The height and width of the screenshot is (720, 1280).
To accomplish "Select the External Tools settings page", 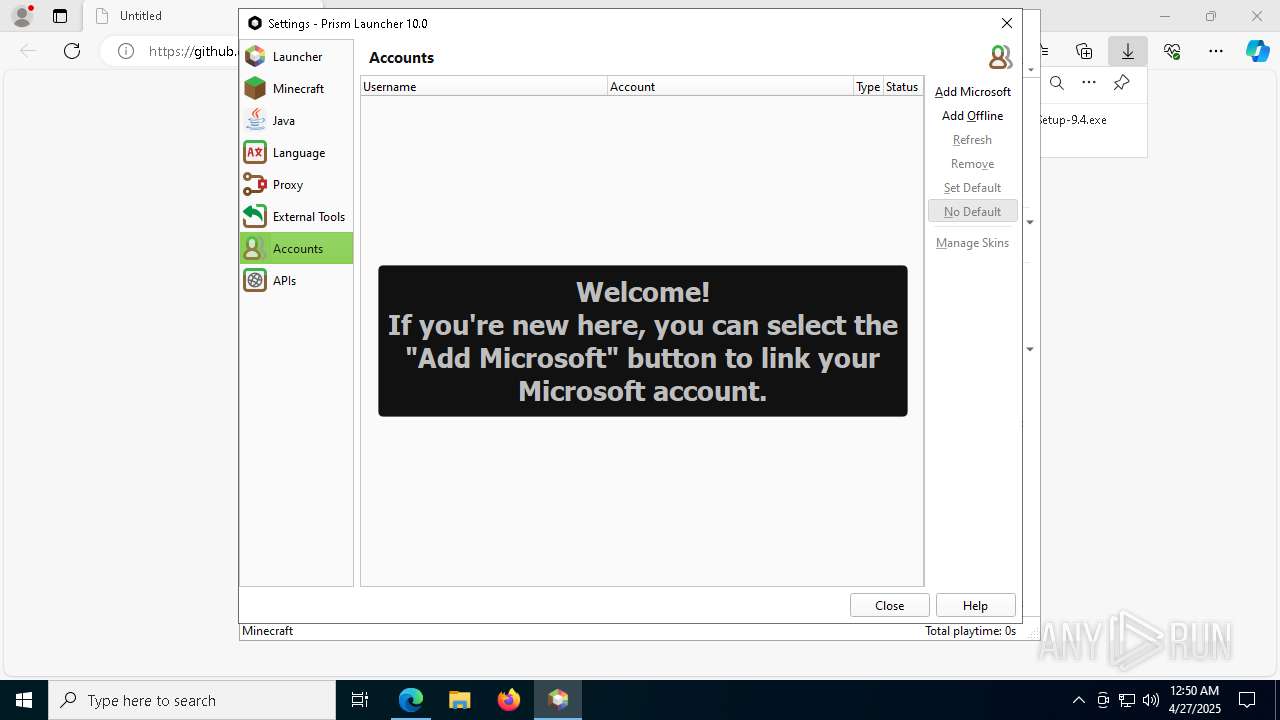I will coord(296,217).
